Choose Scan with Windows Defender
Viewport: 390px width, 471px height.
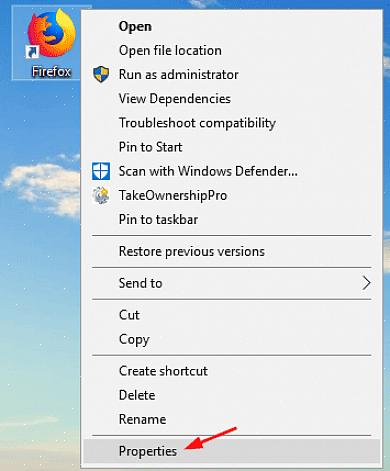[x=232, y=171]
